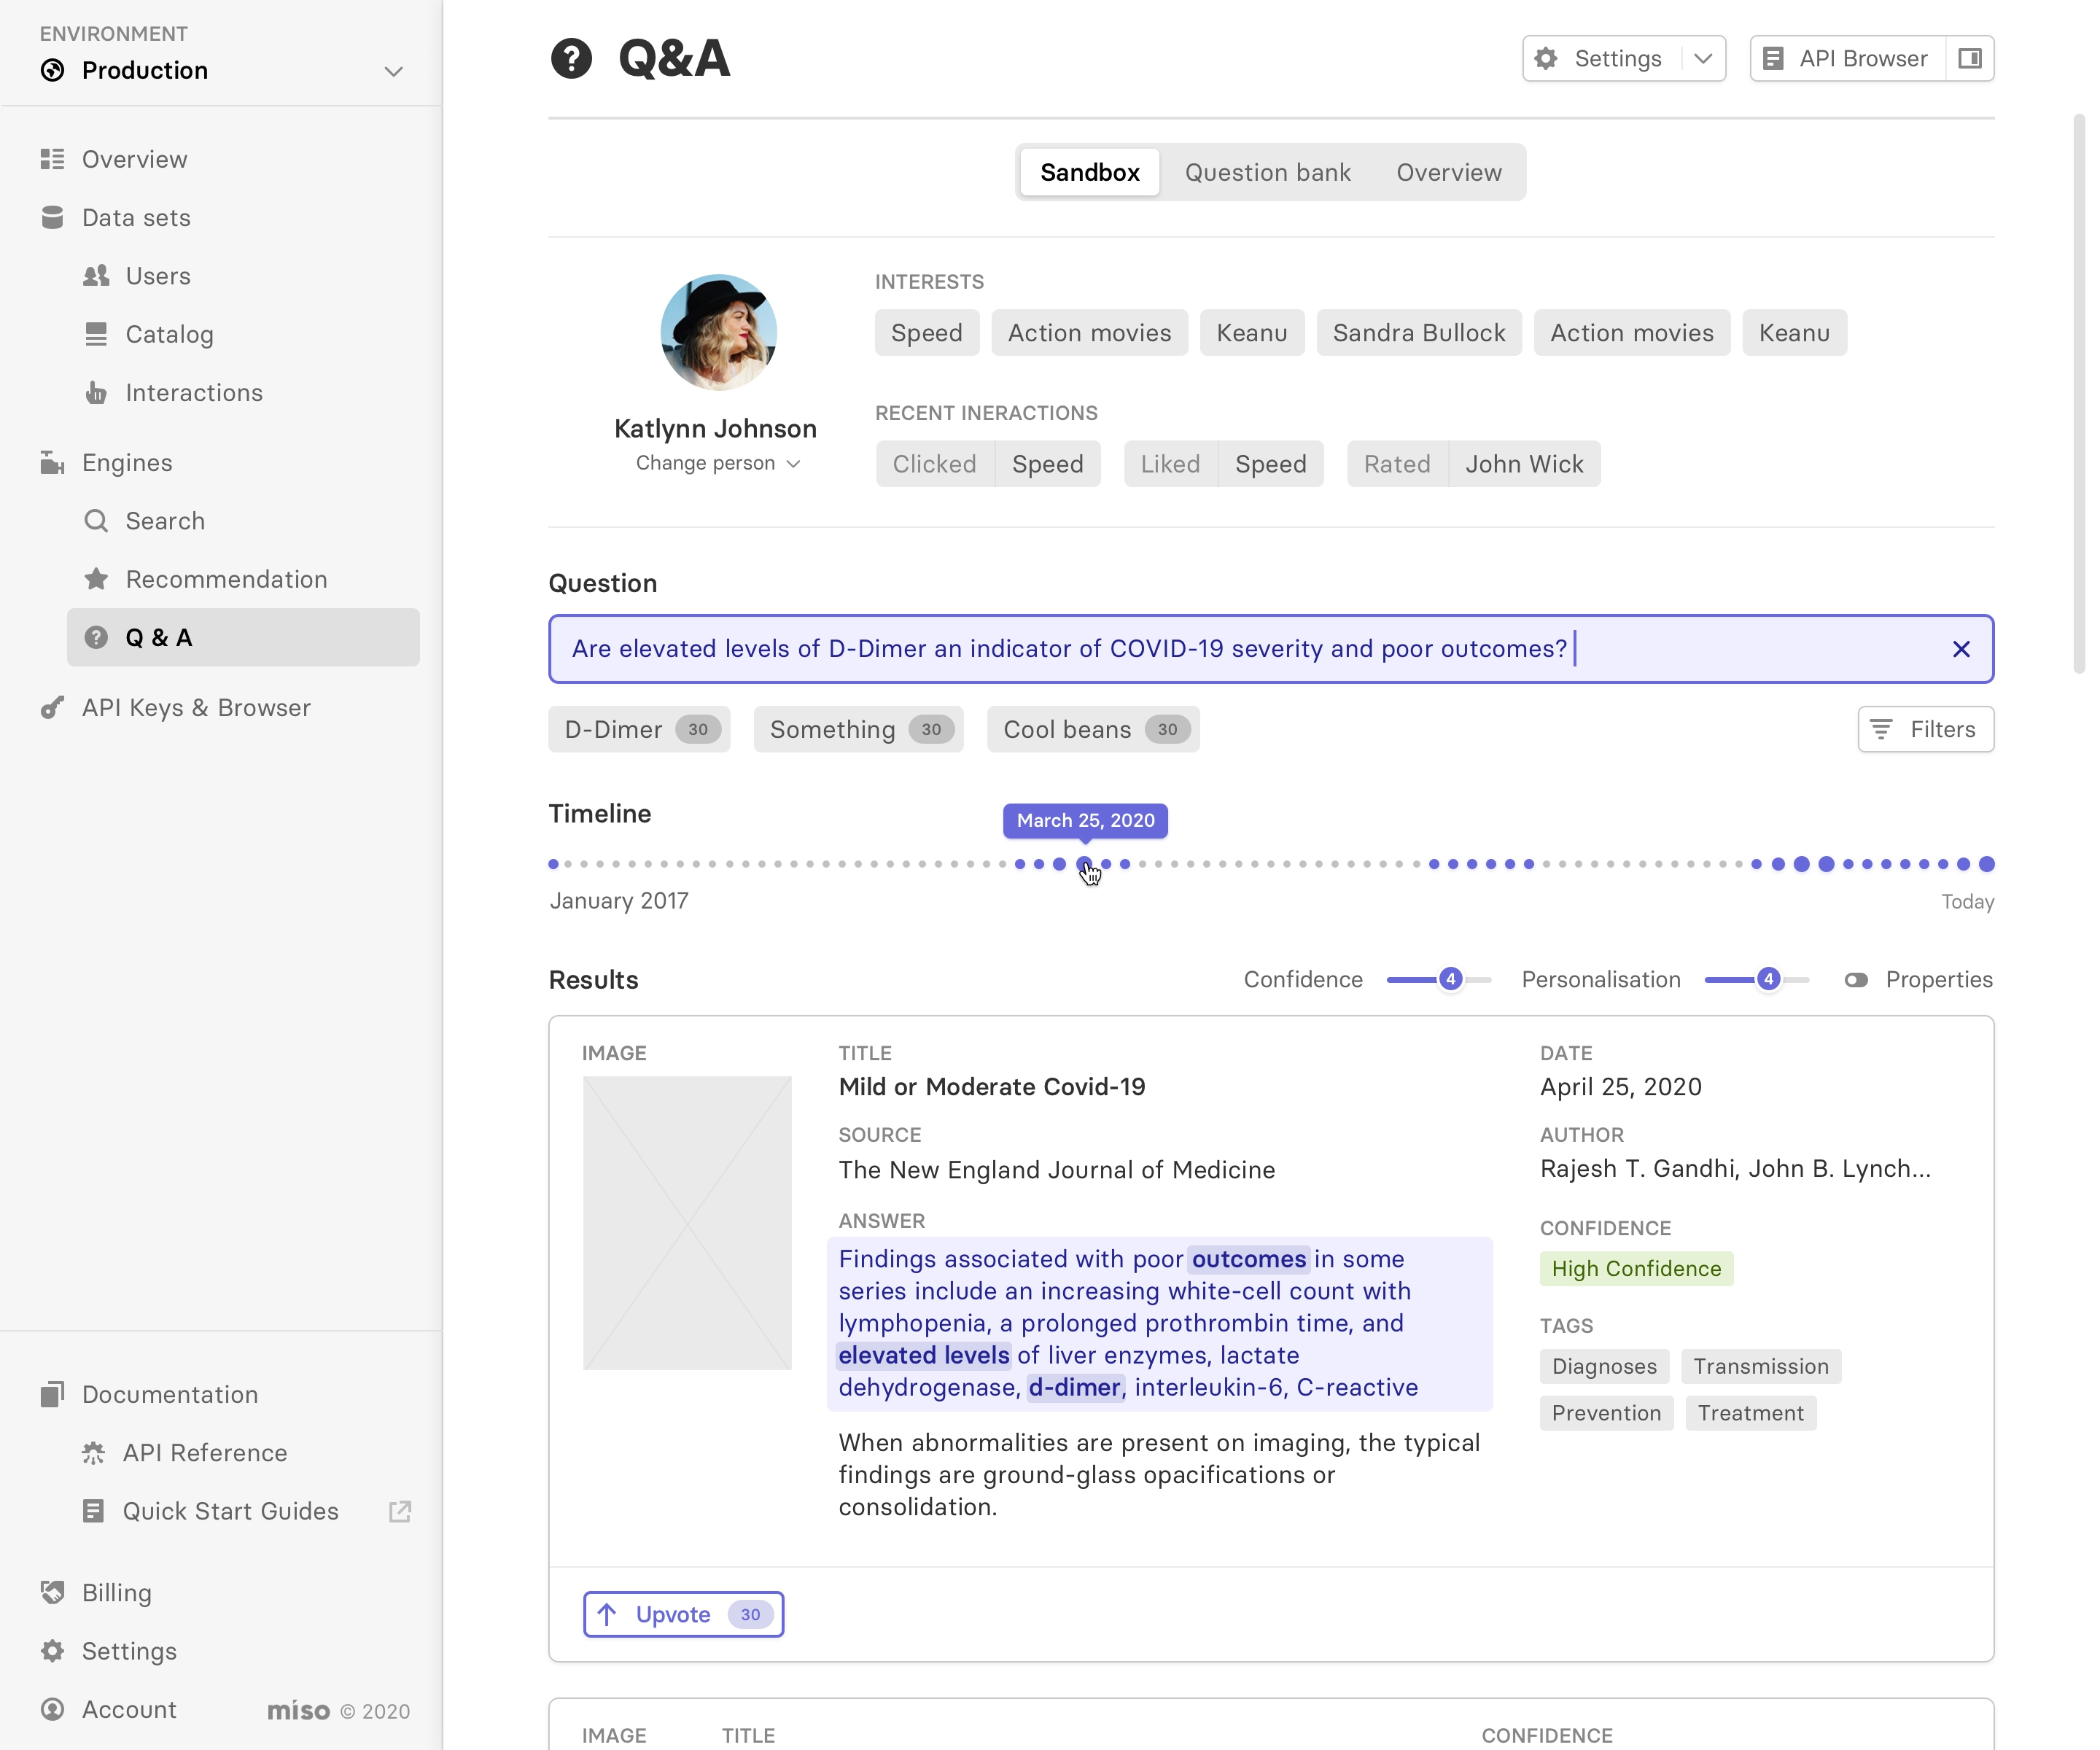Click the Sandra Bullock interest tag
Viewport: 2100px width, 1750px height.
click(x=1419, y=333)
